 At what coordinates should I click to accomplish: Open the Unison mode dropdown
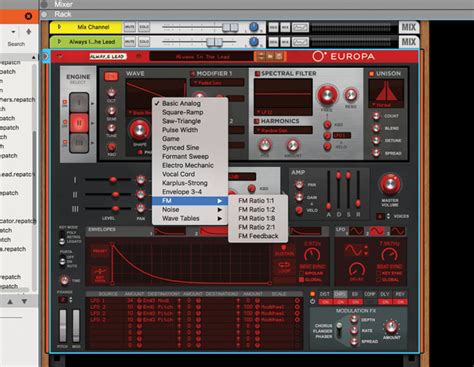pos(386,105)
